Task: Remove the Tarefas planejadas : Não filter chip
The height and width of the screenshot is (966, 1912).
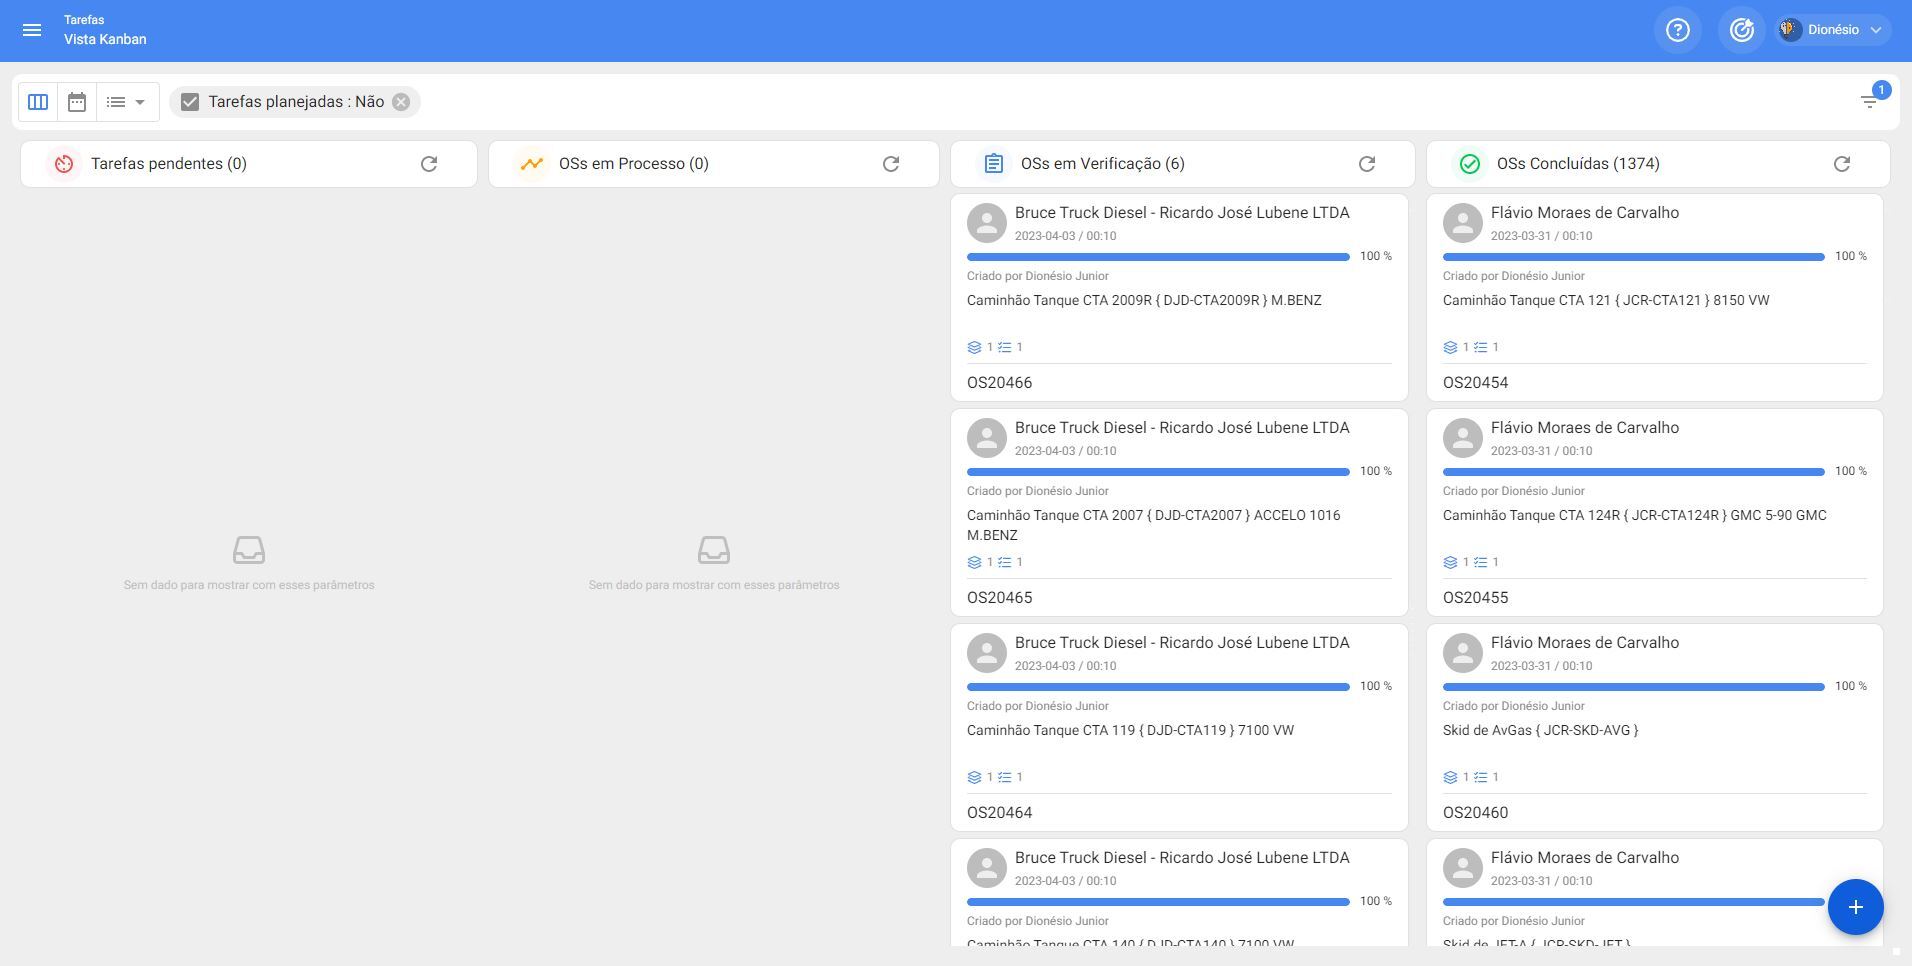Action: [401, 102]
